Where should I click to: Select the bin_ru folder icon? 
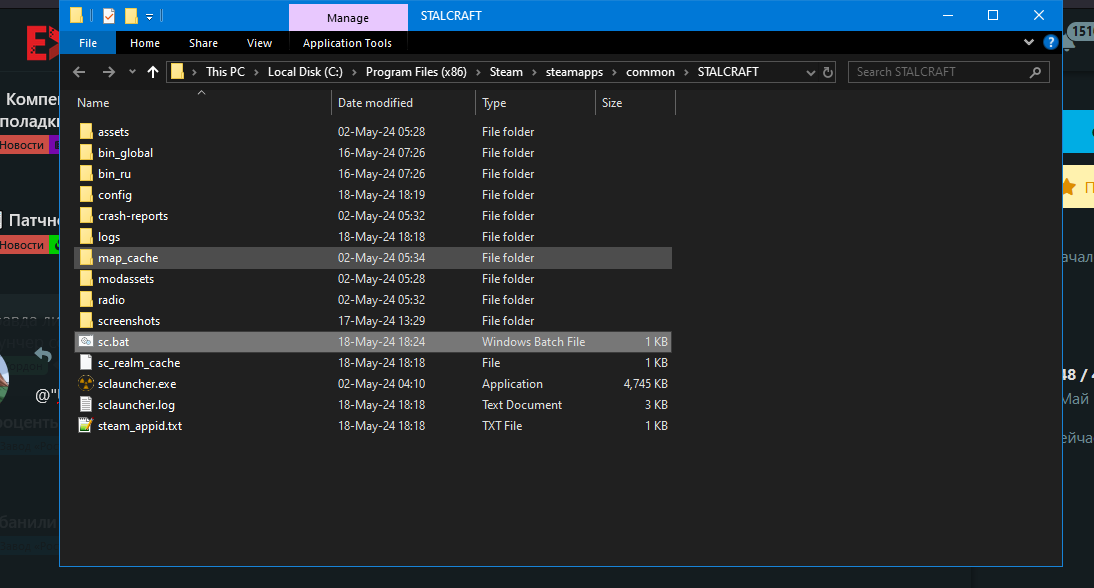point(86,173)
